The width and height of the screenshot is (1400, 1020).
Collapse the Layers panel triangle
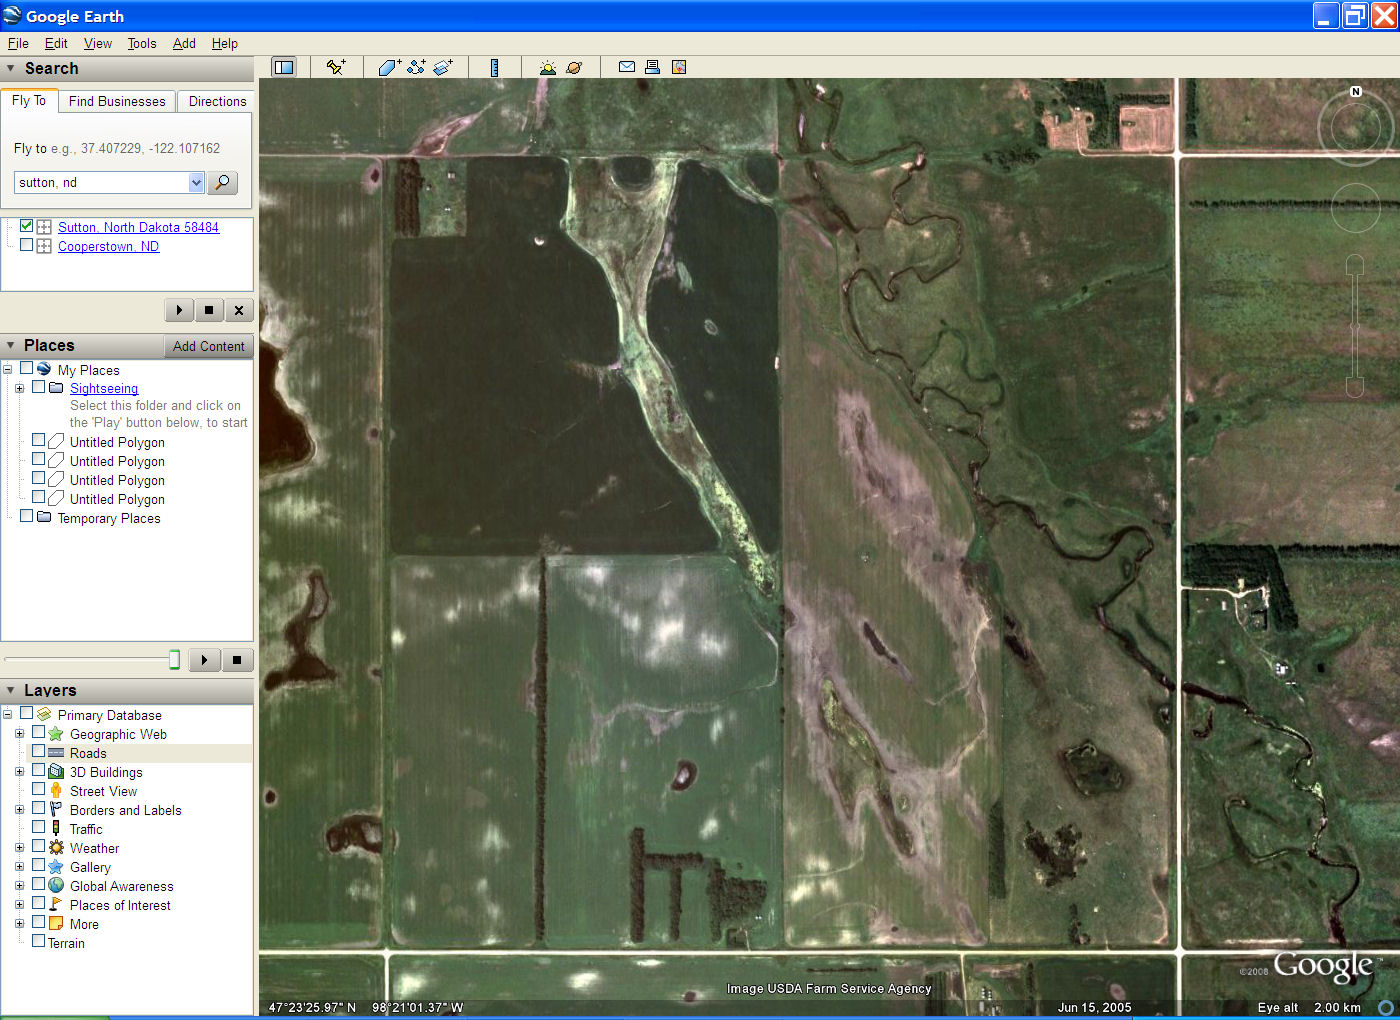click(11, 690)
